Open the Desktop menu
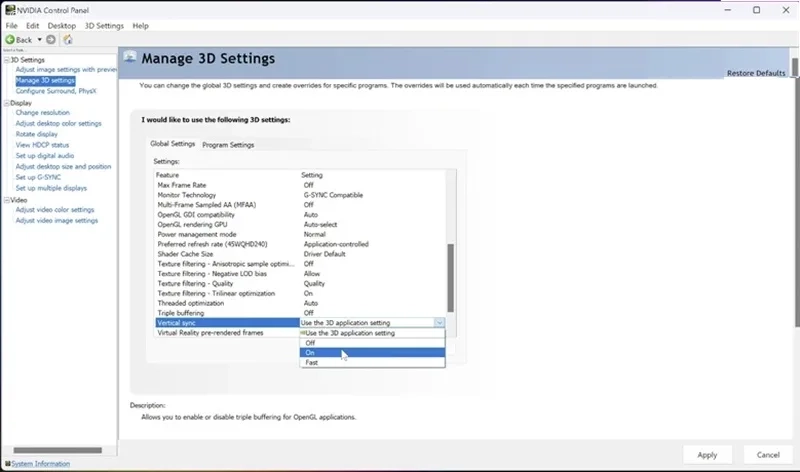 click(62, 26)
